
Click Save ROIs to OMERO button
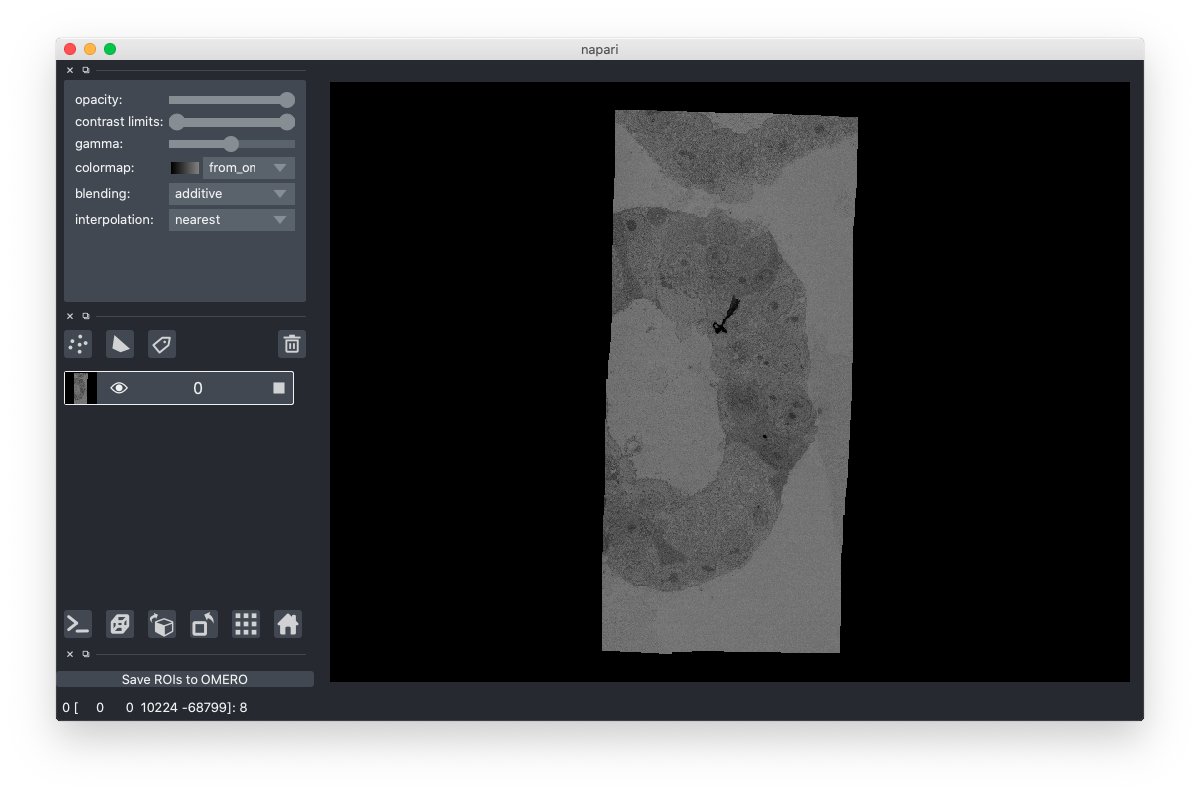pos(185,679)
